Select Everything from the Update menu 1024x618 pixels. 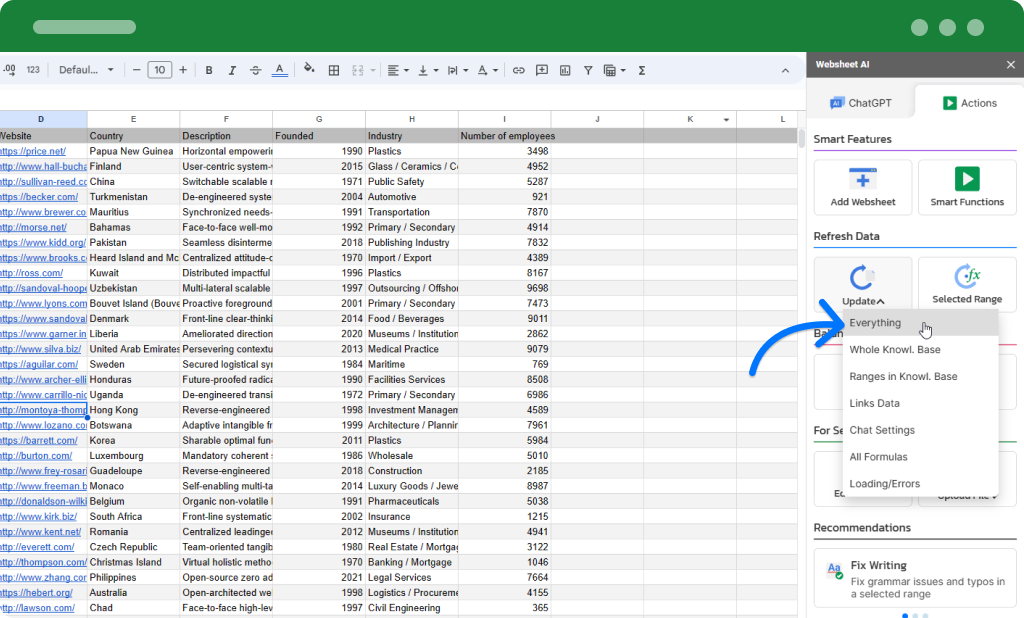point(875,324)
